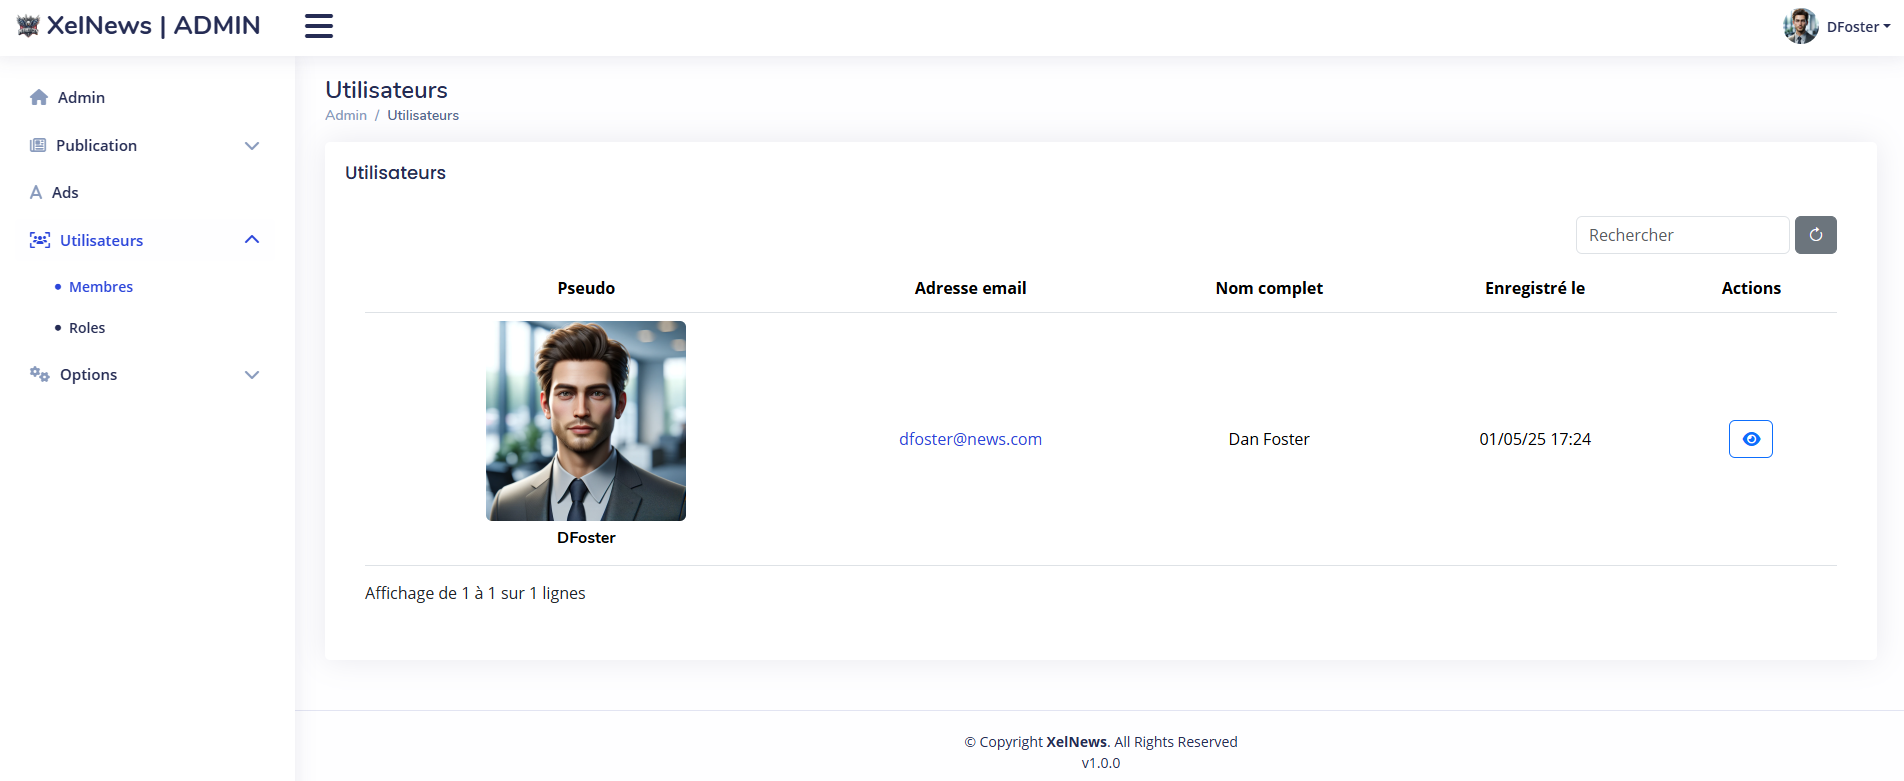Collapse the Utilisateurs menu chevron

coord(252,240)
